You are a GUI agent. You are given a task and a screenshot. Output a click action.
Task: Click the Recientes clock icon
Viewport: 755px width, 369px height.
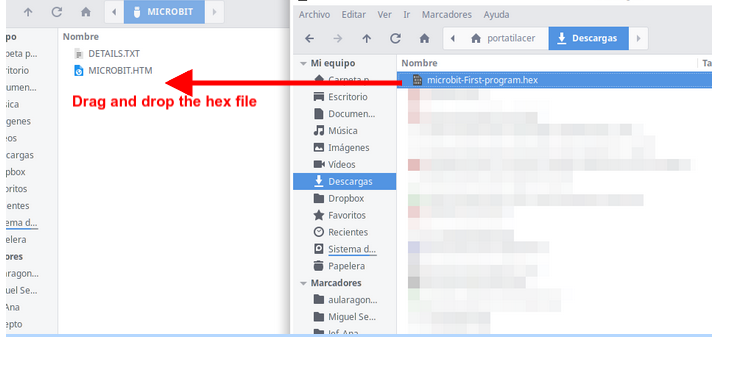coord(318,232)
